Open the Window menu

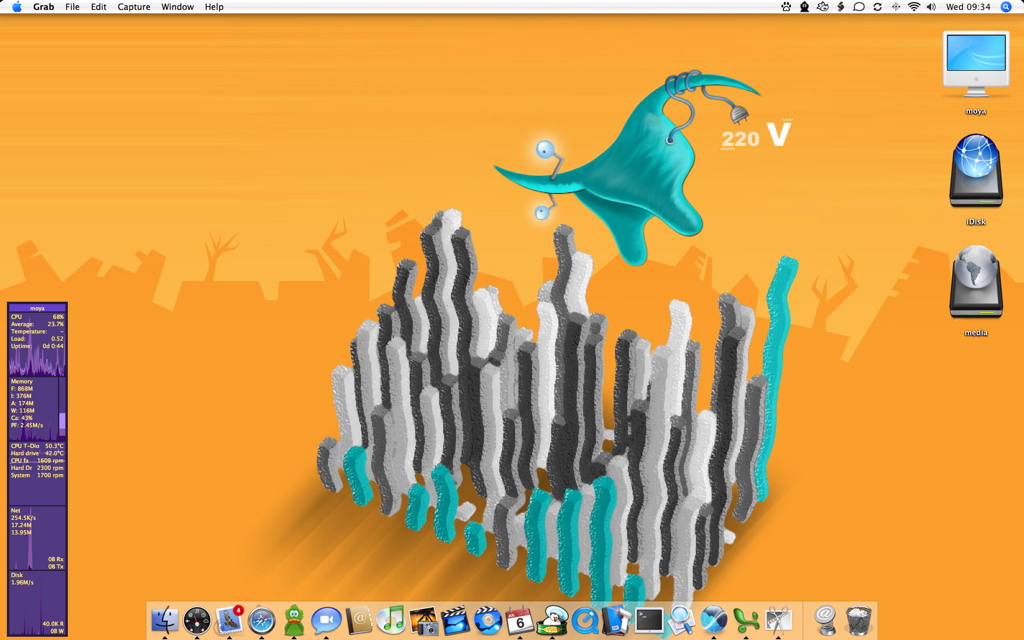(177, 7)
